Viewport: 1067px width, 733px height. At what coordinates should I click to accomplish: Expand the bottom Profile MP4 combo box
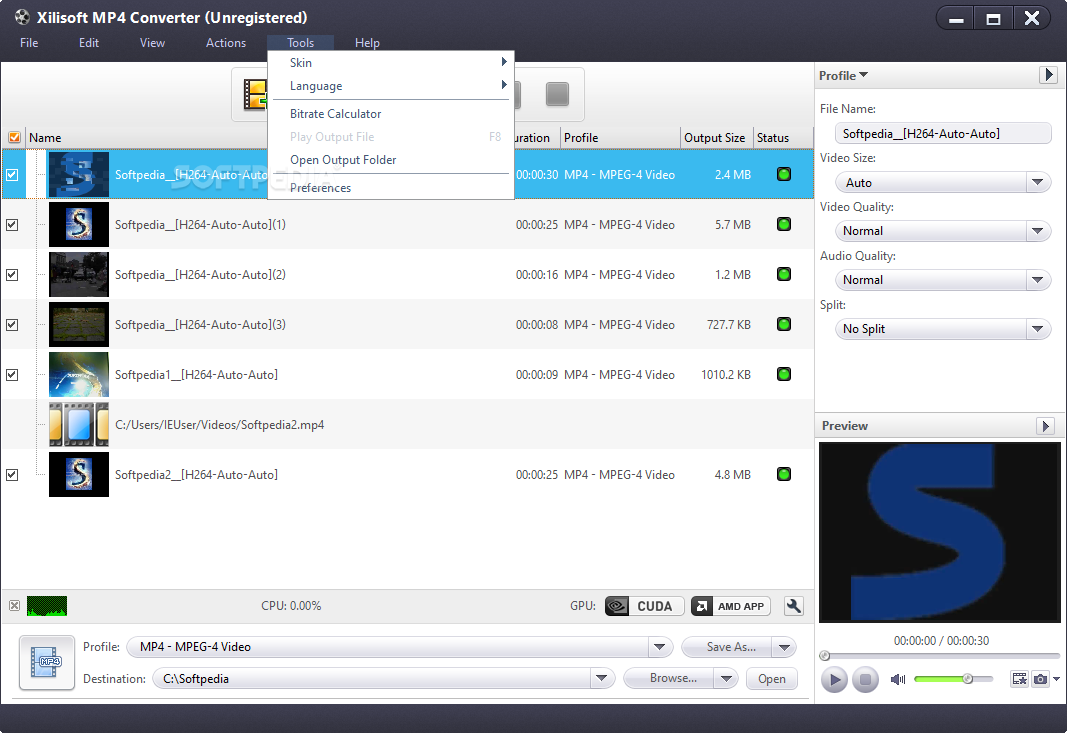[x=659, y=647]
